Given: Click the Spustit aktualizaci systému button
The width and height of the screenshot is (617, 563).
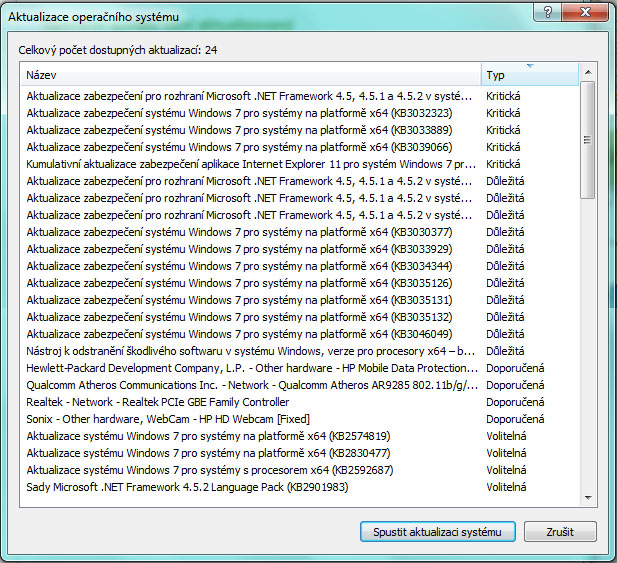Looking at the screenshot, I should click(x=438, y=532).
